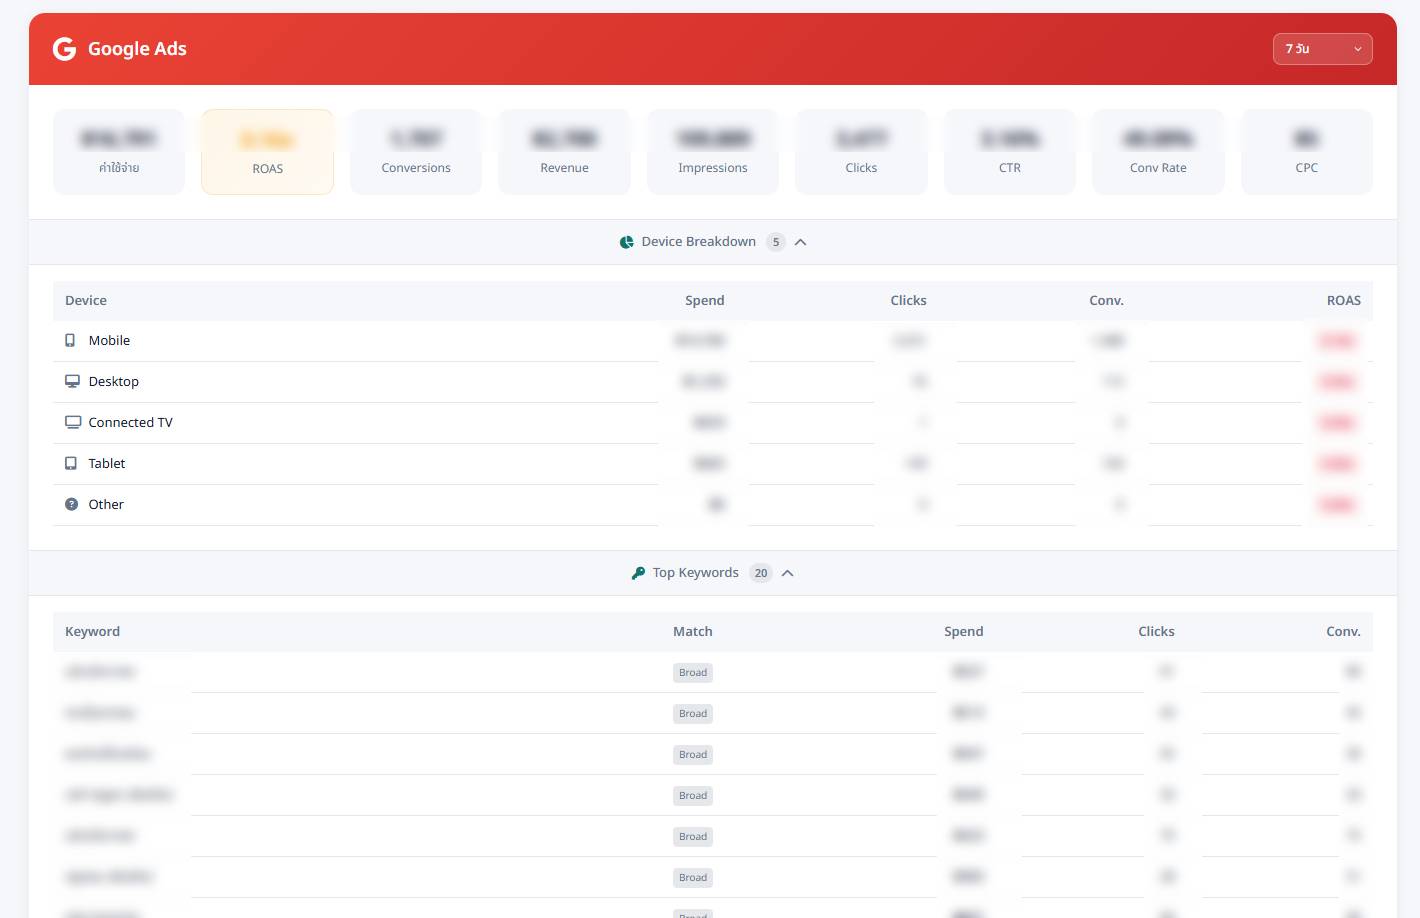Collapse the Device Breakdown section chevron

(x=800, y=242)
